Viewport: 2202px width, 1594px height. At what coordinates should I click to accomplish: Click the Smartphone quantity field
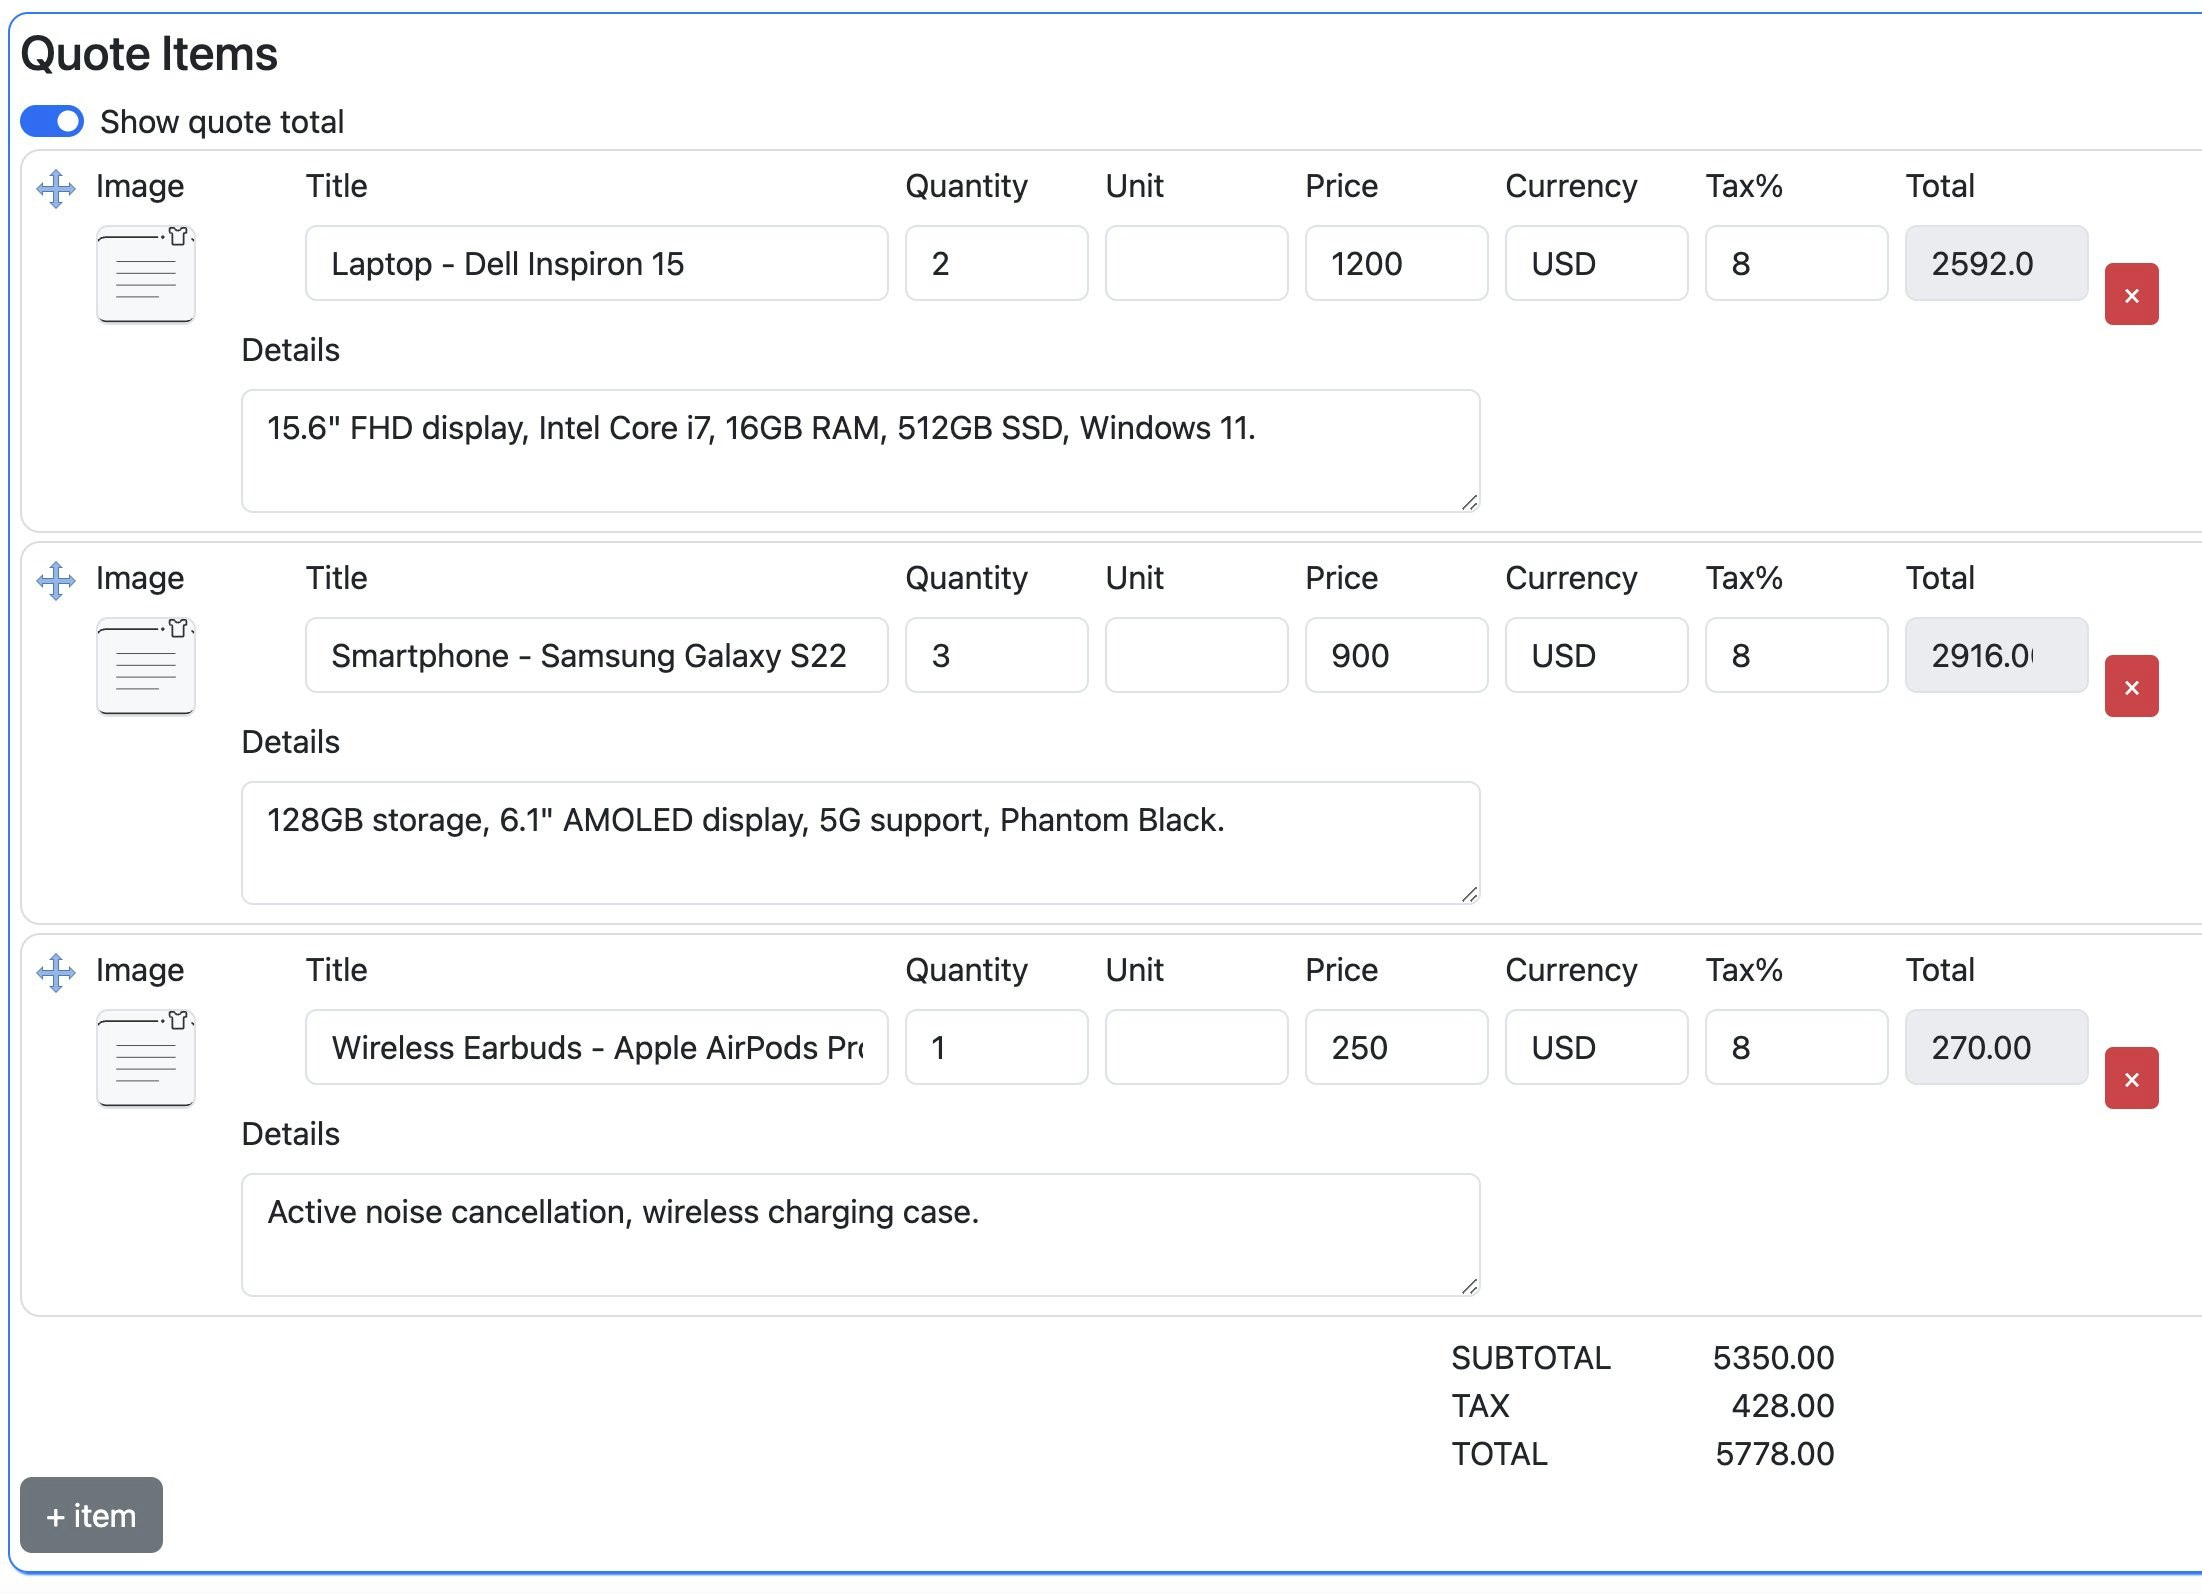996,656
